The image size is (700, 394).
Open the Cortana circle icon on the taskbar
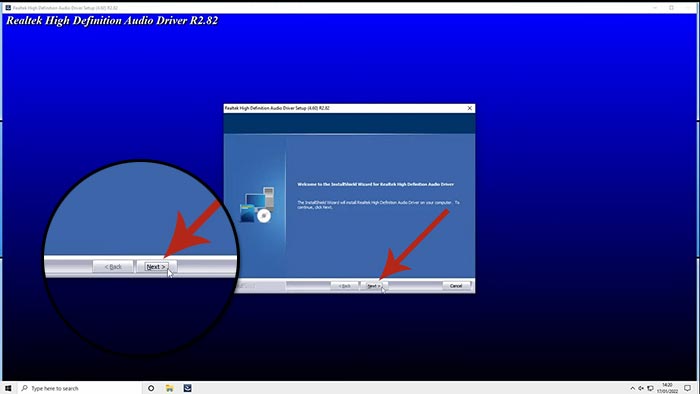pyautogui.click(x=151, y=388)
